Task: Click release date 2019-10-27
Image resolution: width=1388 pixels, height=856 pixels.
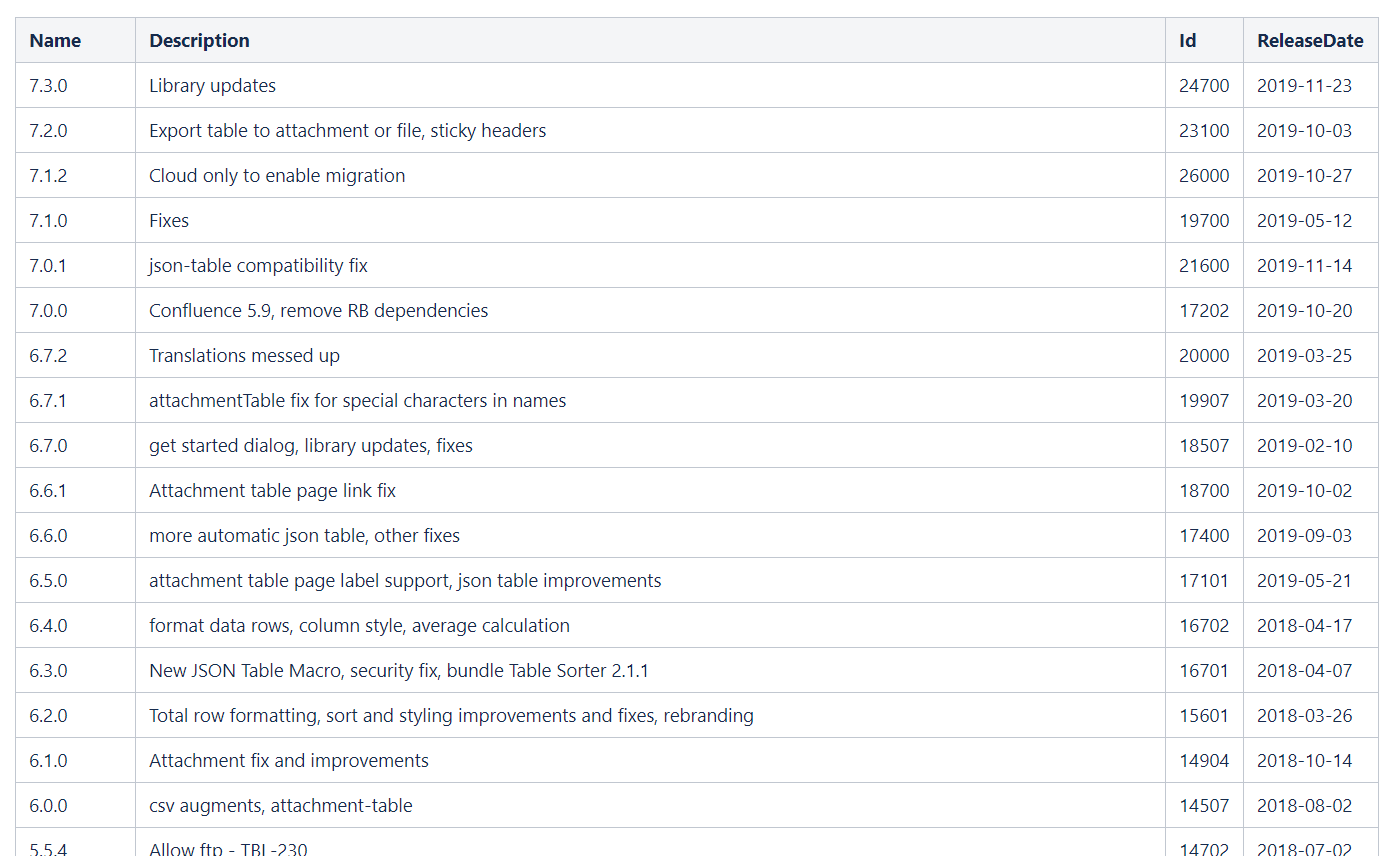Action: pos(1304,176)
